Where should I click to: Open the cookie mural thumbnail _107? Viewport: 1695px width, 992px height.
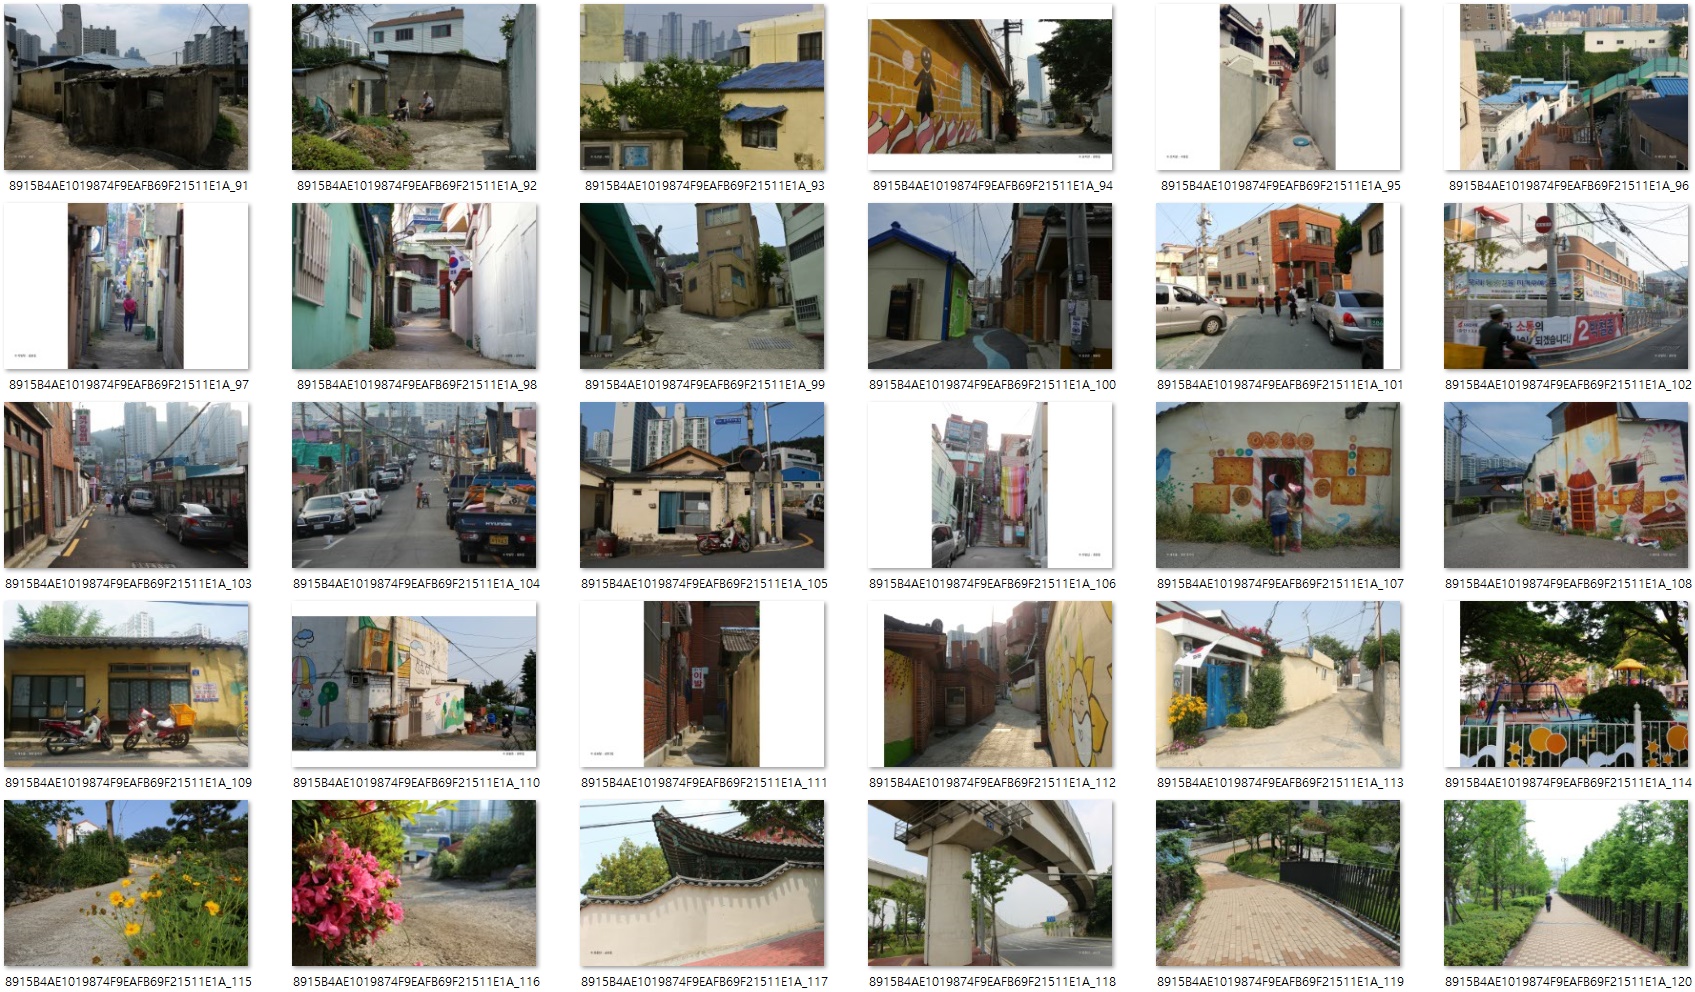pyautogui.click(x=1278, y=485)
